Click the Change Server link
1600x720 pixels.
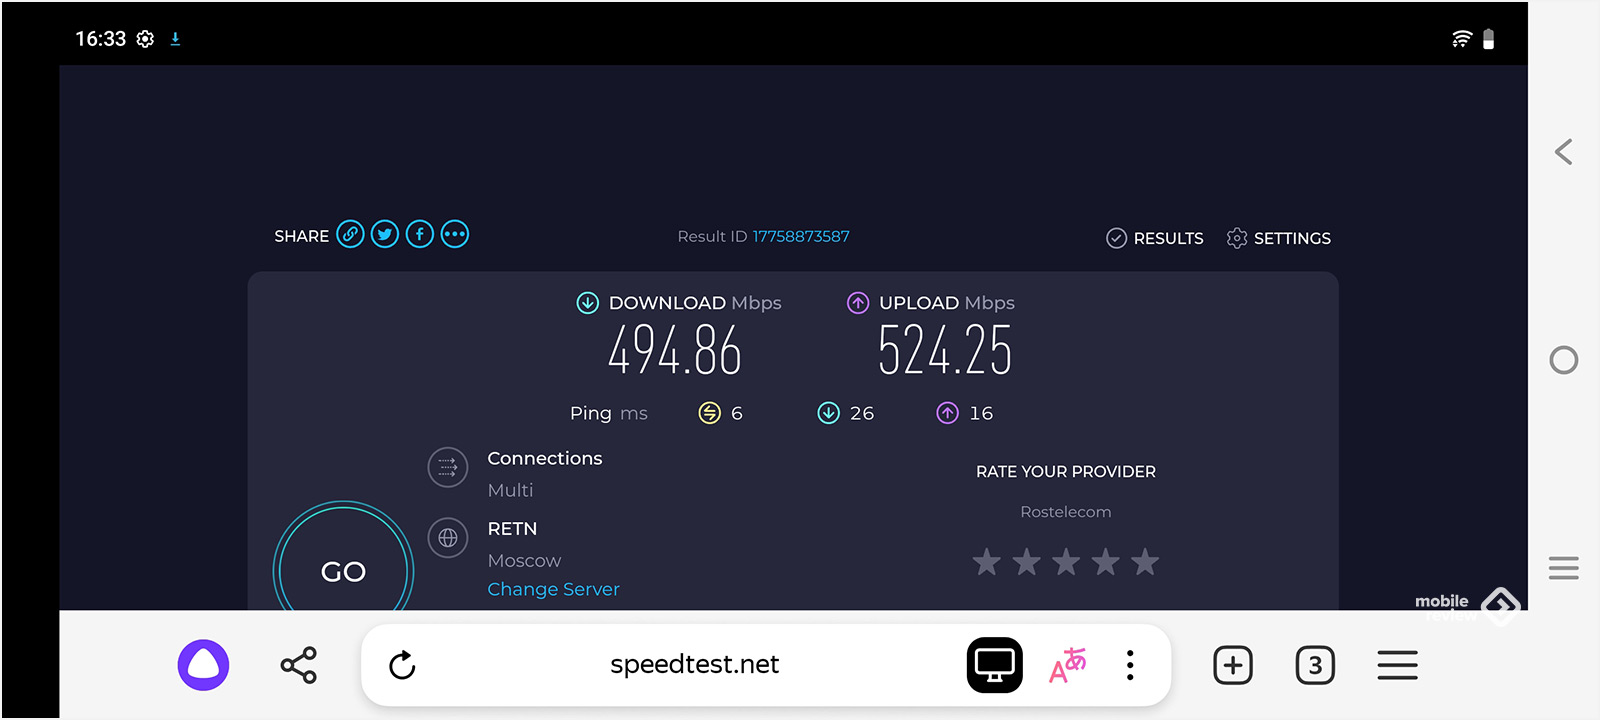click(x=553, y=589)
